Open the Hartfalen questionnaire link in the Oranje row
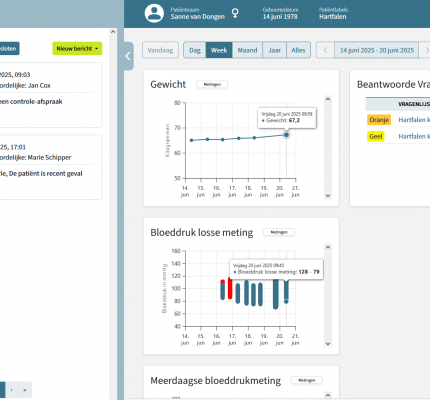This screenshot has height=400, width=430. [x=414, y=120]
